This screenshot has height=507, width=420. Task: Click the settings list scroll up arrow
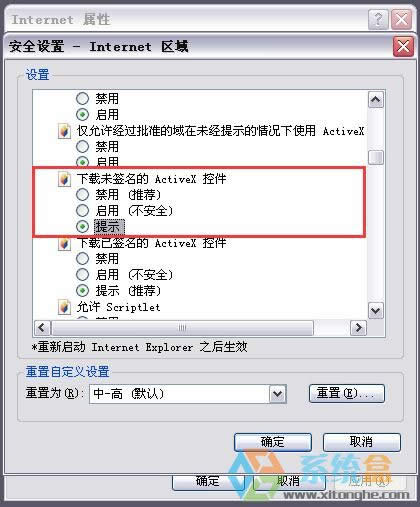click(376, 99)
